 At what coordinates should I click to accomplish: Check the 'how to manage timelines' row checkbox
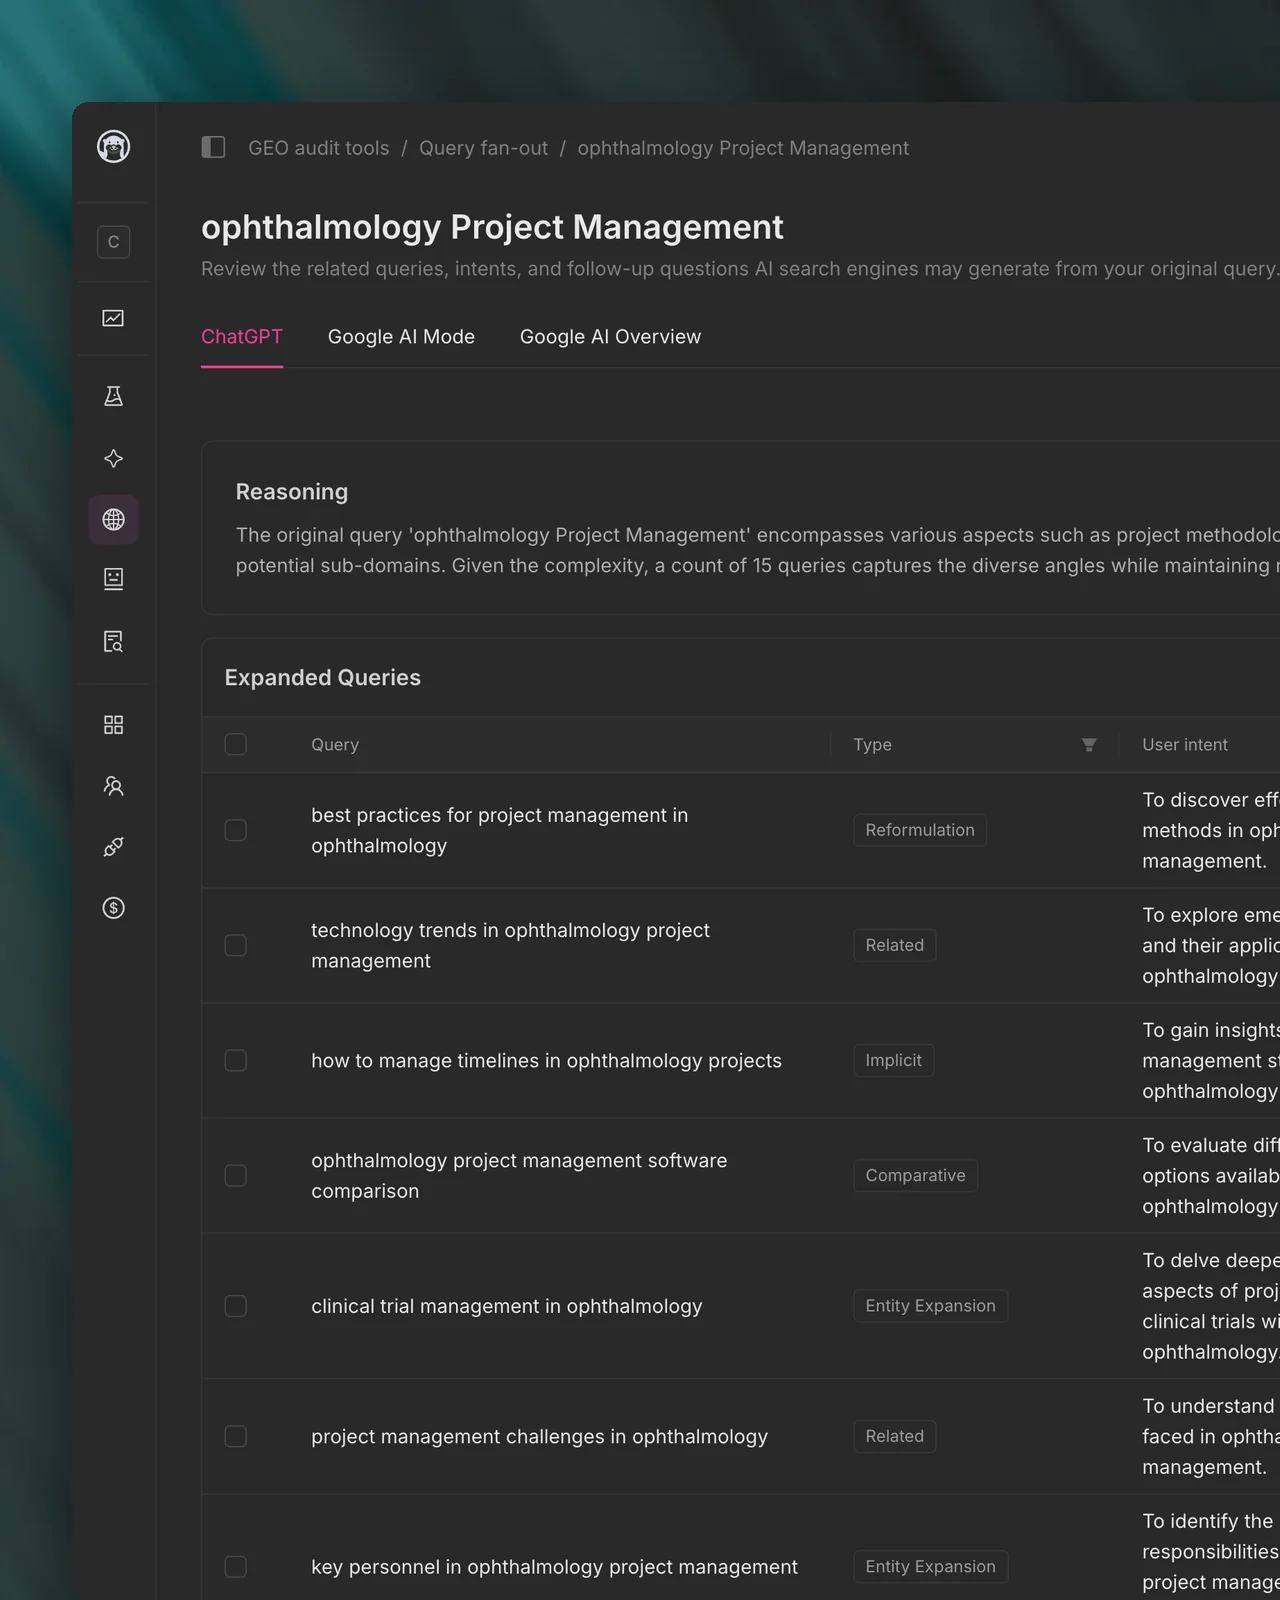point(236,1060)
